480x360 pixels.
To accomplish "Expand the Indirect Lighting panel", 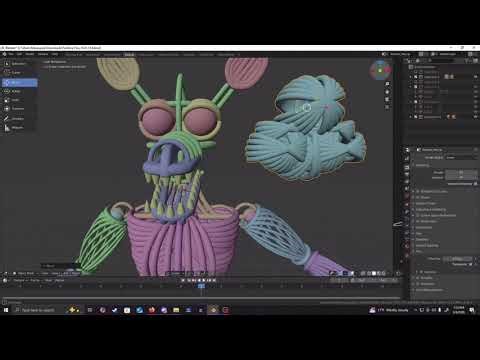I will [x=427, y=245].
